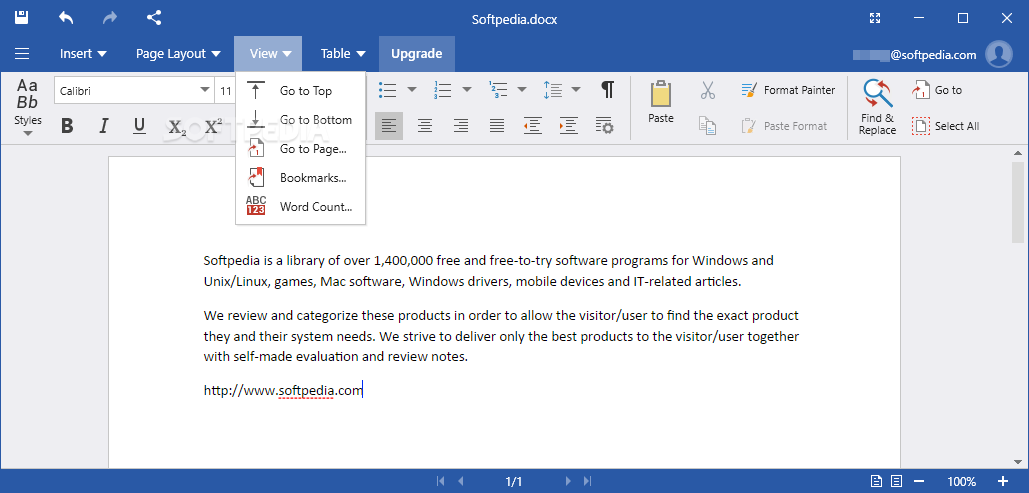Paste clipboard contents
This screenshot has width=1029, height=493.
click(x=661, y=102)
